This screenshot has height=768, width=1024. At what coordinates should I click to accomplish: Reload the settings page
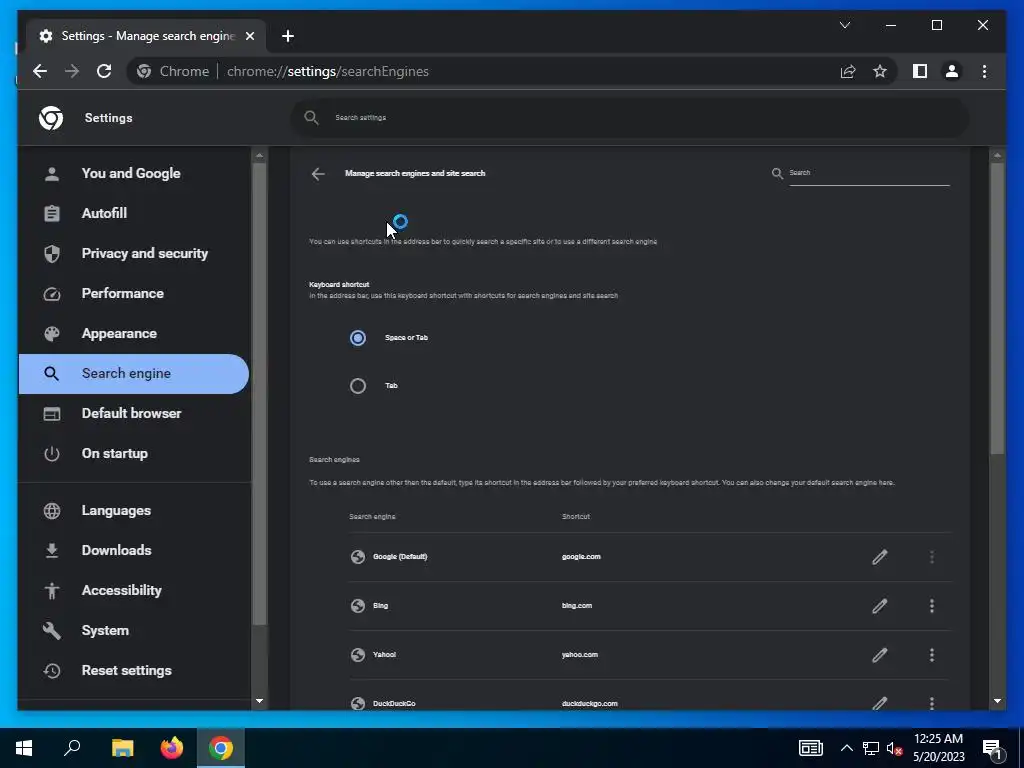[x=104, y=71]
